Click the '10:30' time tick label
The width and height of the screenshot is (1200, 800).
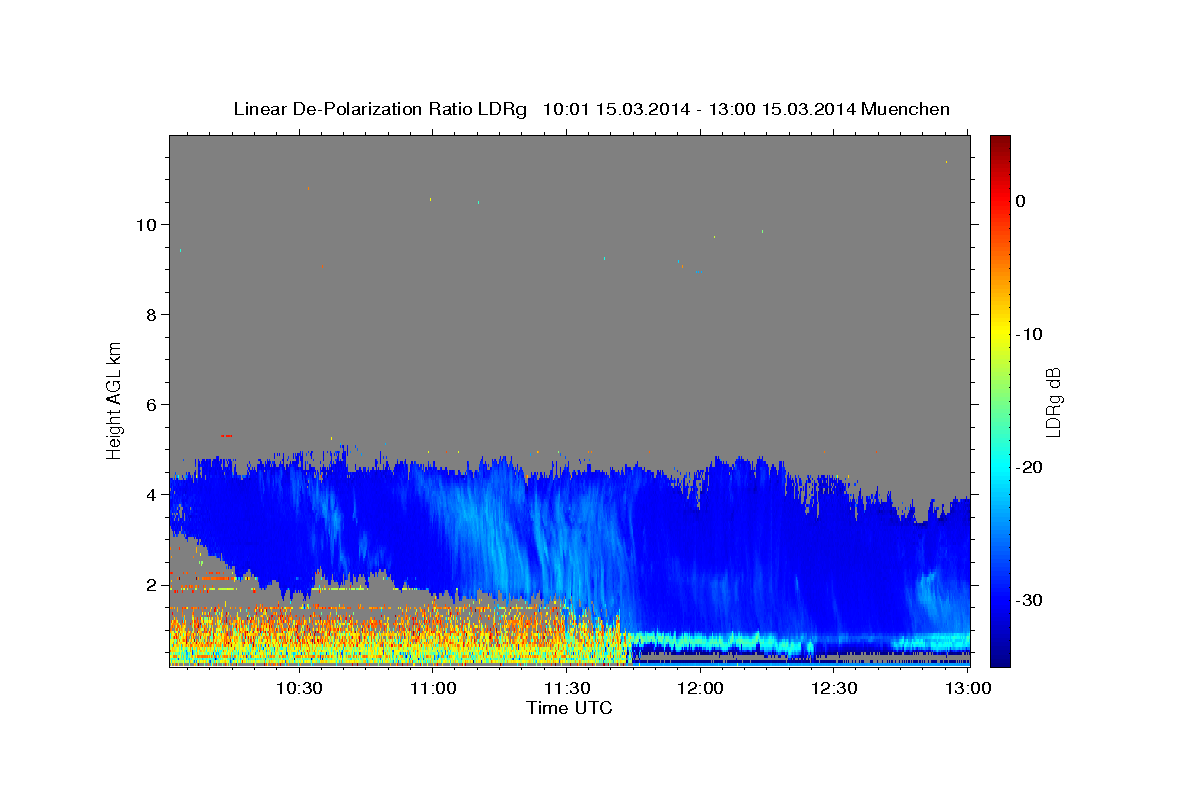[299, 688]
